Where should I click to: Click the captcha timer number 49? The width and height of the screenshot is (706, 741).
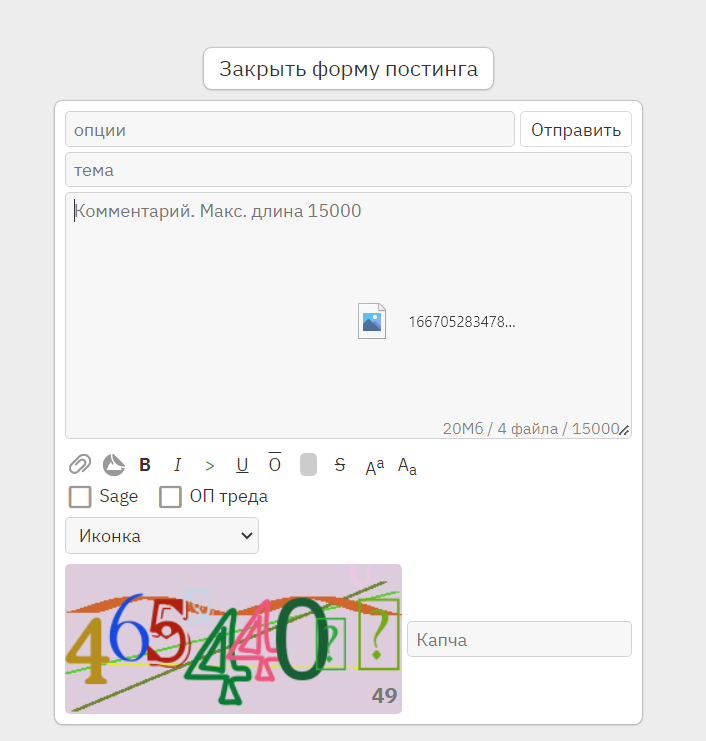click(384, 696)
